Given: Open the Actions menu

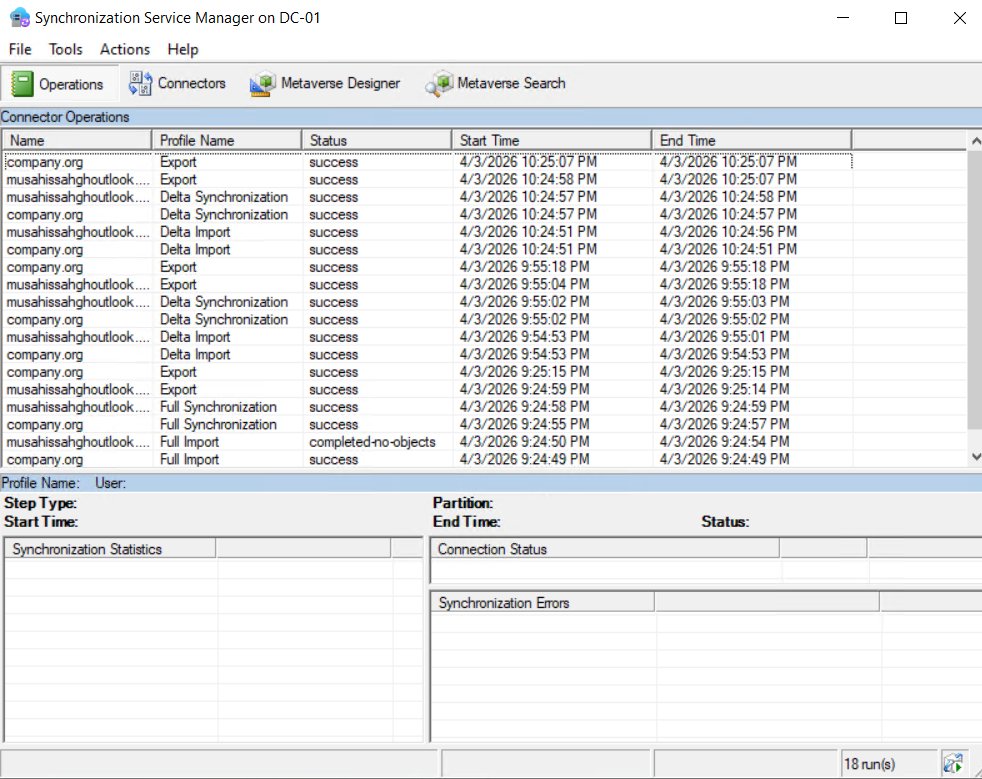Looking at the screenshot, I should 125,49.
